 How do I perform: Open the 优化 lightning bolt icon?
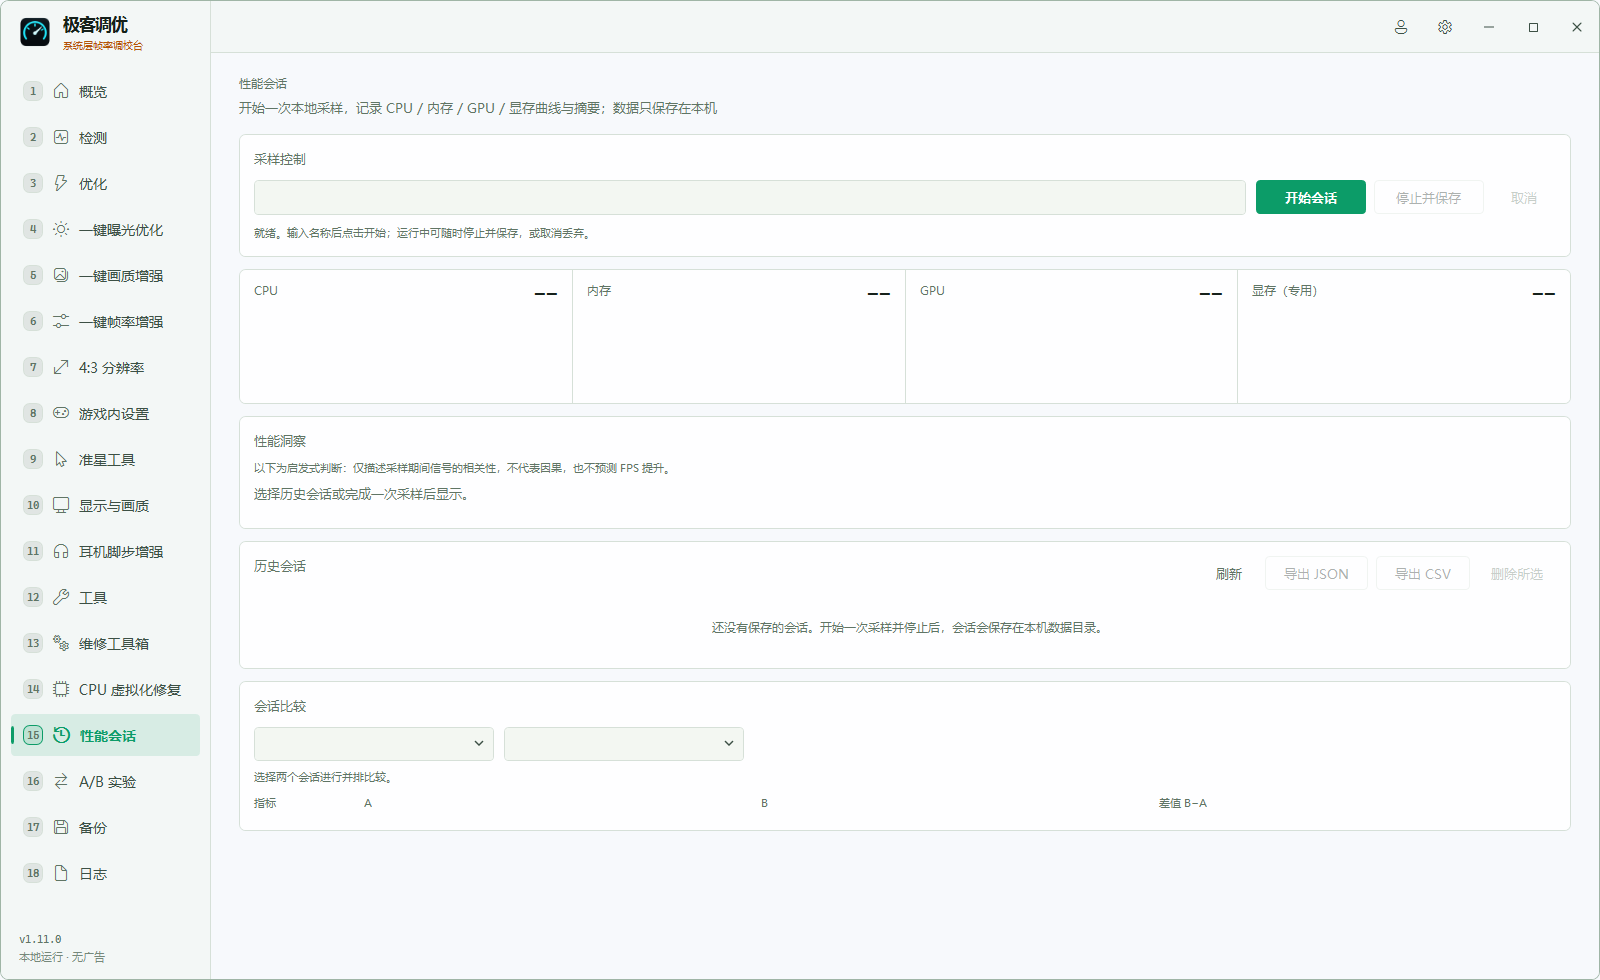pos(61,183)
